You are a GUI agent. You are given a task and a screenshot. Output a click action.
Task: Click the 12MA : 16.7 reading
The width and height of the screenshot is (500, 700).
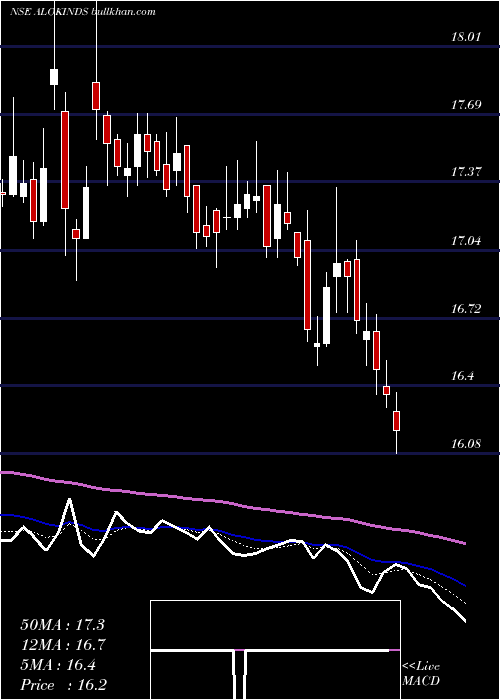[62, 645]
